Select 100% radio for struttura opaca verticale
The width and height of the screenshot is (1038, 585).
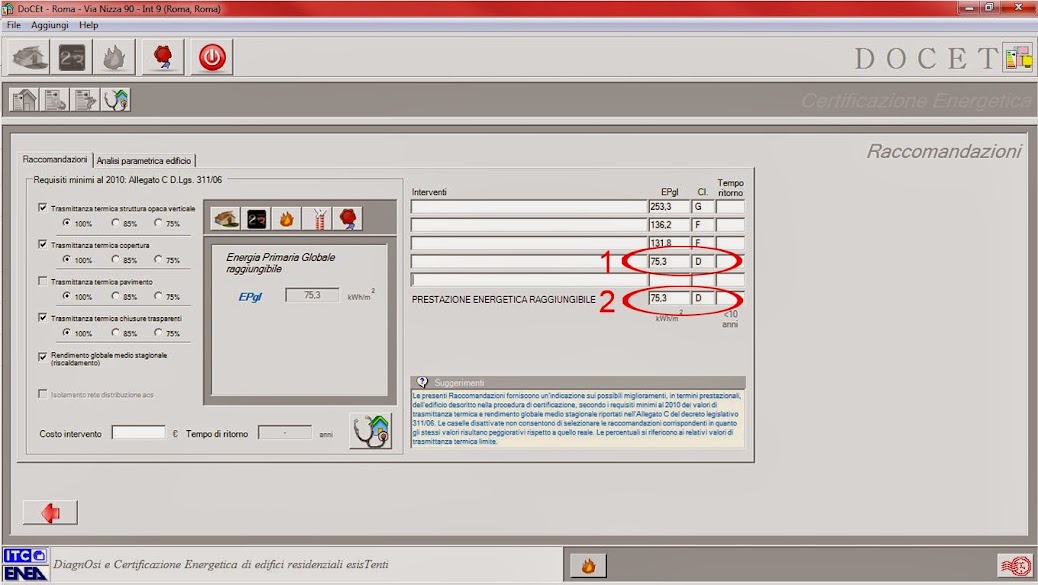click(x=66, y=223)
